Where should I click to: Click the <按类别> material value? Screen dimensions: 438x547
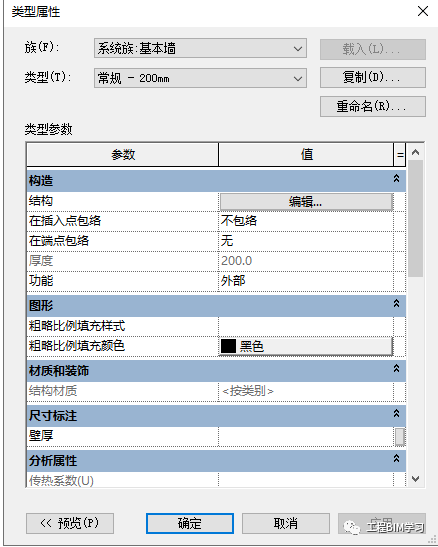[x=248, y=391]
